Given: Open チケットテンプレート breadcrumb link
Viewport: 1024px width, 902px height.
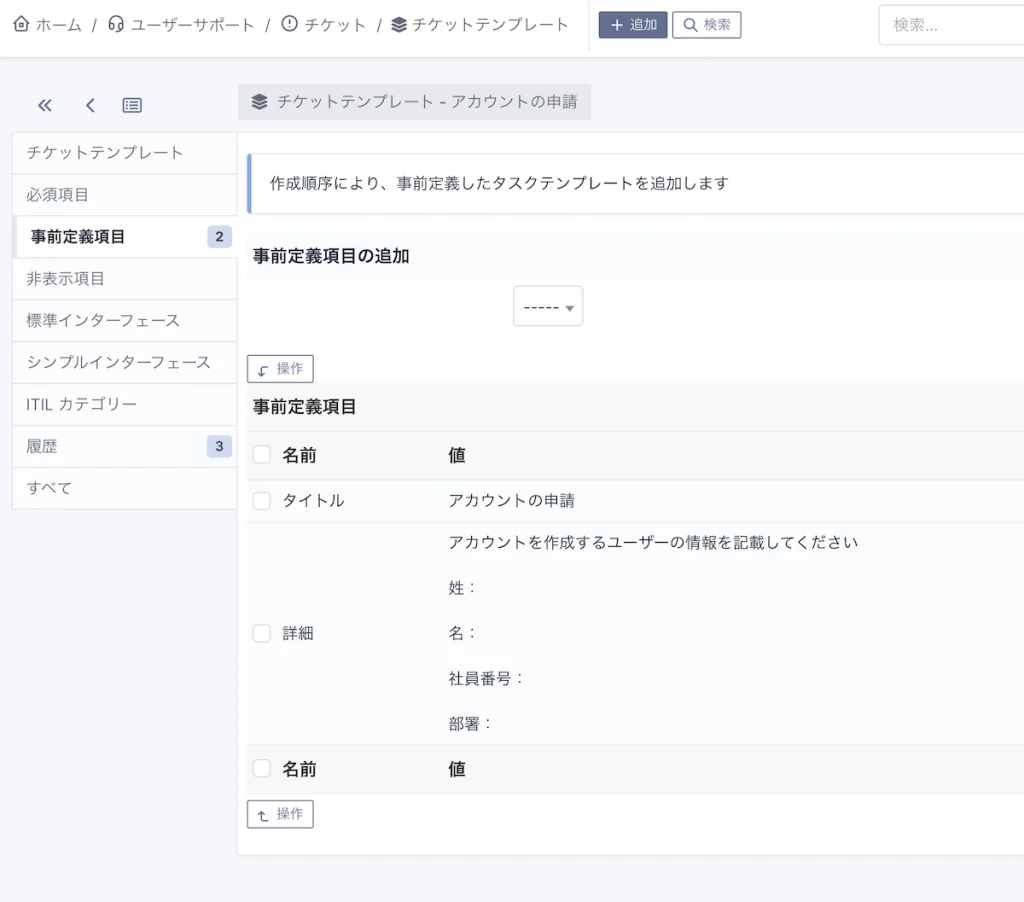Looking at the screenshot, I should (x=490, y=25).
